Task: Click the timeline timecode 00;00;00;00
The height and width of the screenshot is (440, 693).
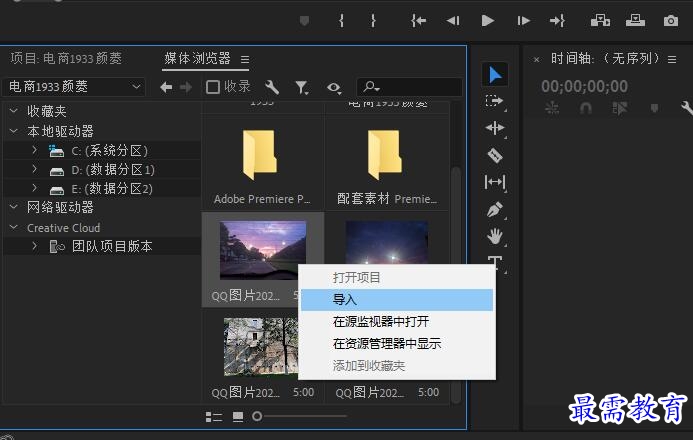Action: coord(584,86)
